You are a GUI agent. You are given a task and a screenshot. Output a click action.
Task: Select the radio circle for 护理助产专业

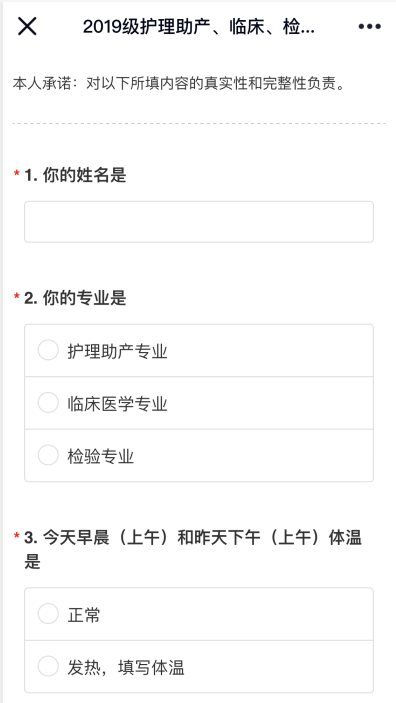(48, 350)
